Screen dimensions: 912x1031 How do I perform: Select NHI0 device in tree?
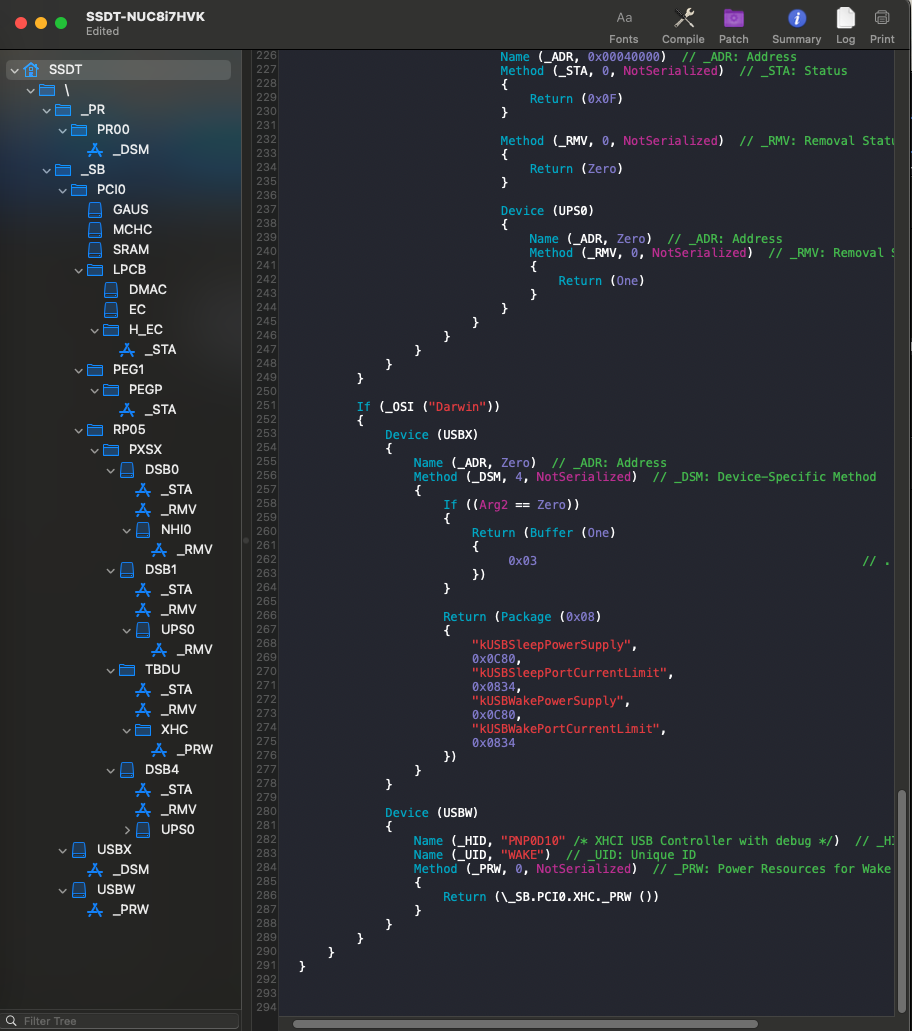click(x=176, y=529)
